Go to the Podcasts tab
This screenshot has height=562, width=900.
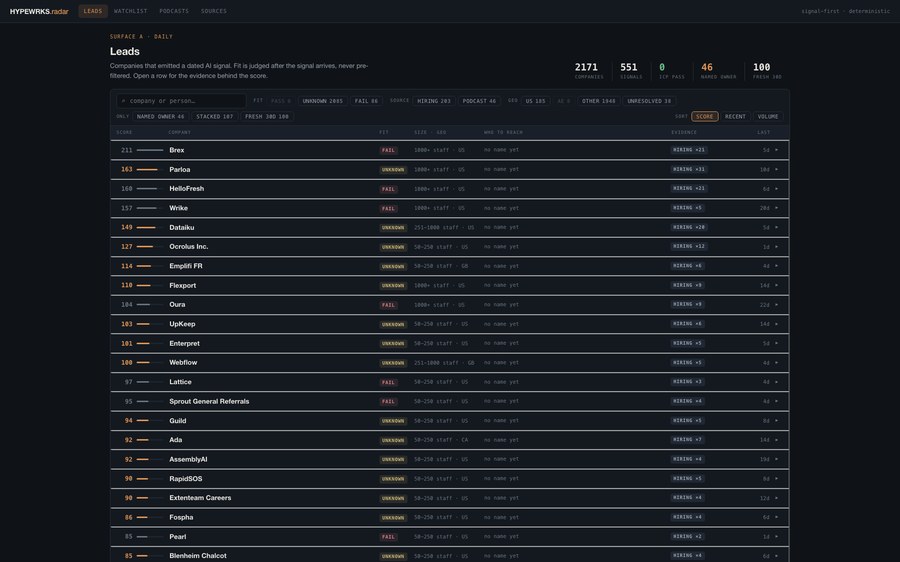[174, 11]
